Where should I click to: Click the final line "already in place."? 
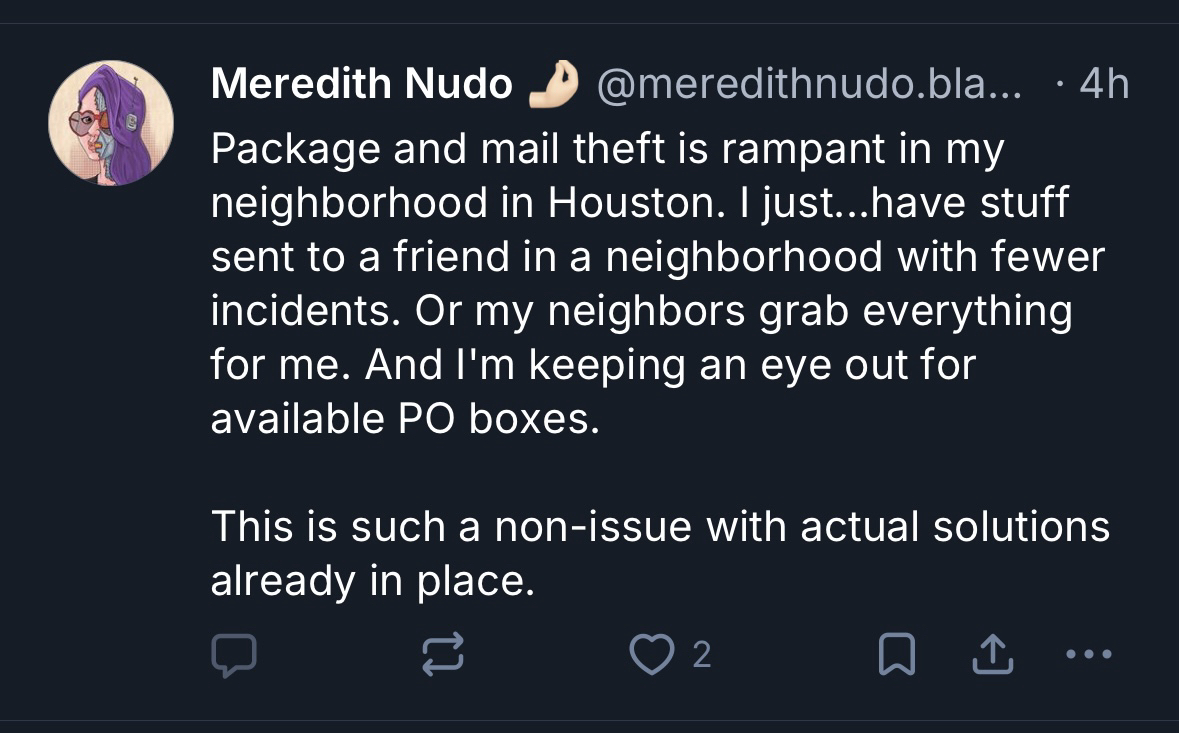(373, 581)
